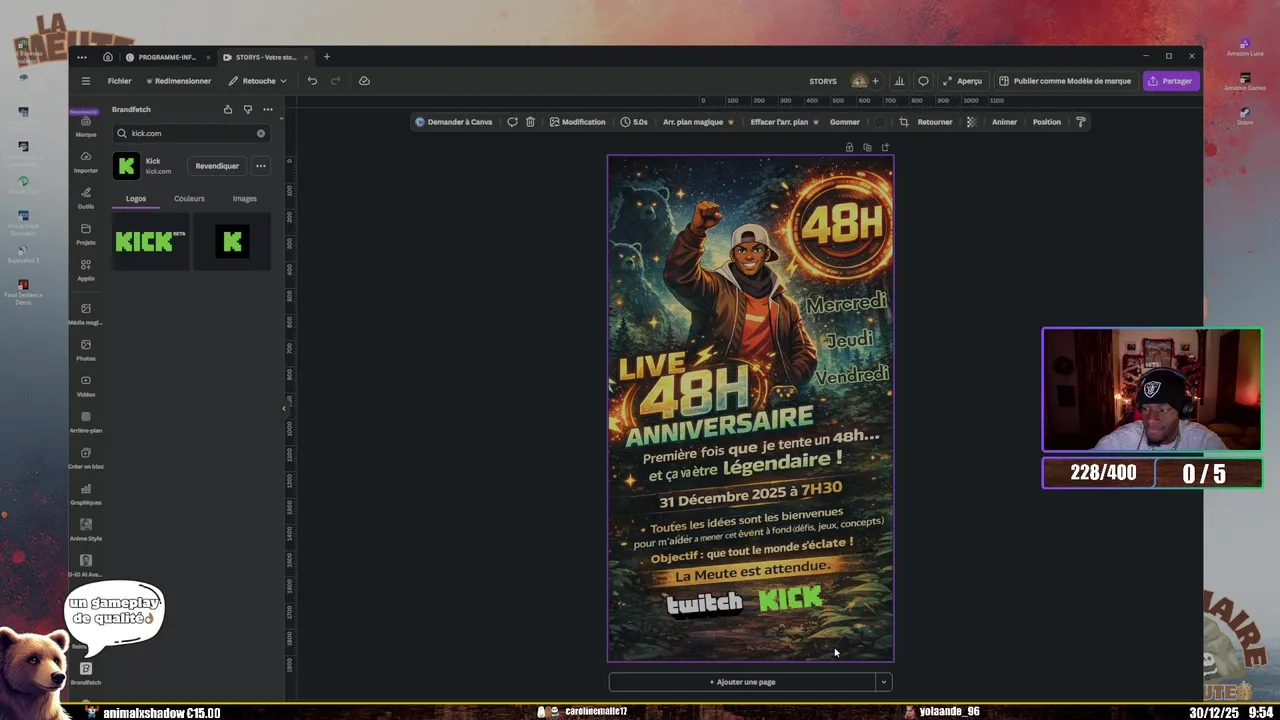Open a new tab with plus button
The image size is (1280, 720).
point(327,57)
